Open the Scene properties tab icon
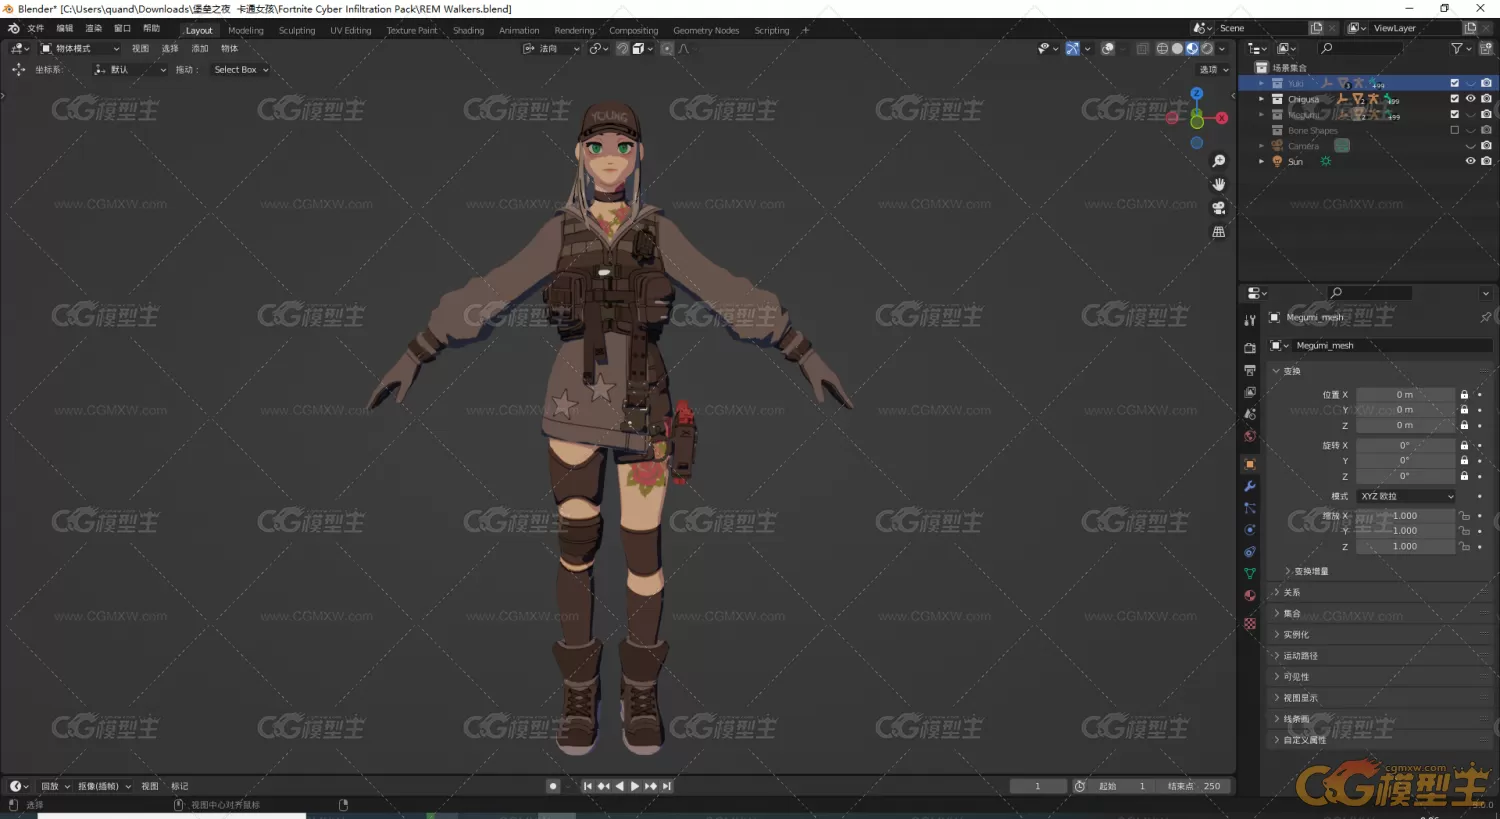1500x819 pixels. [x=1249, y=414]
